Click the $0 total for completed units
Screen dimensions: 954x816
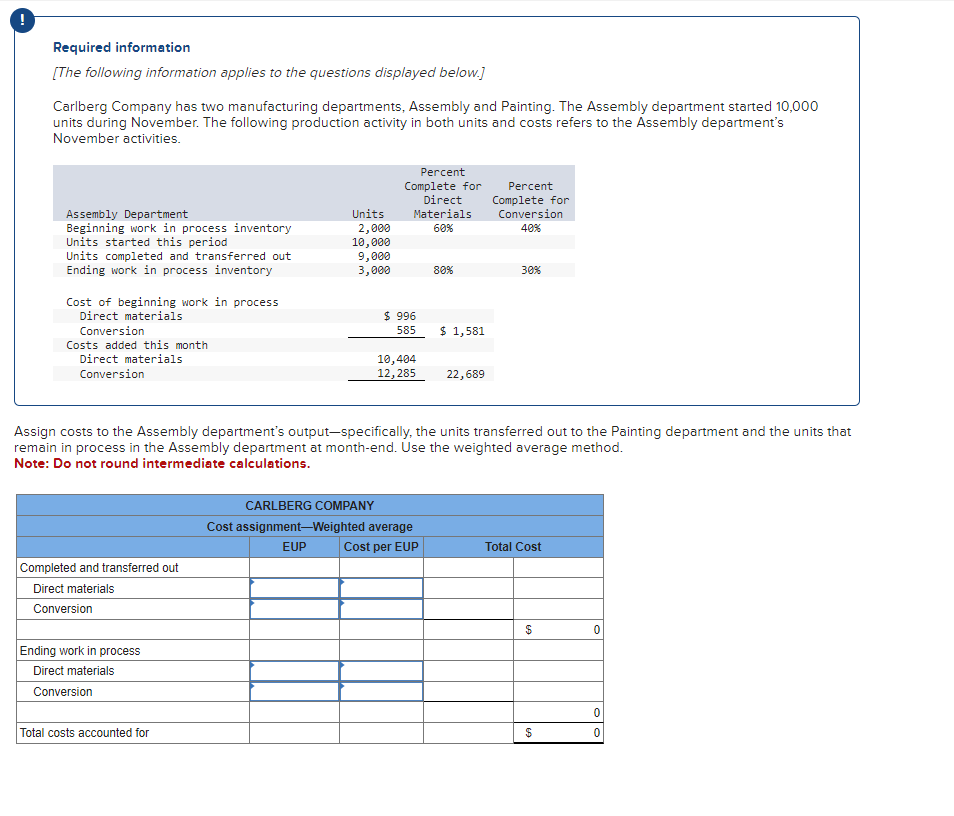coord(558,630)
